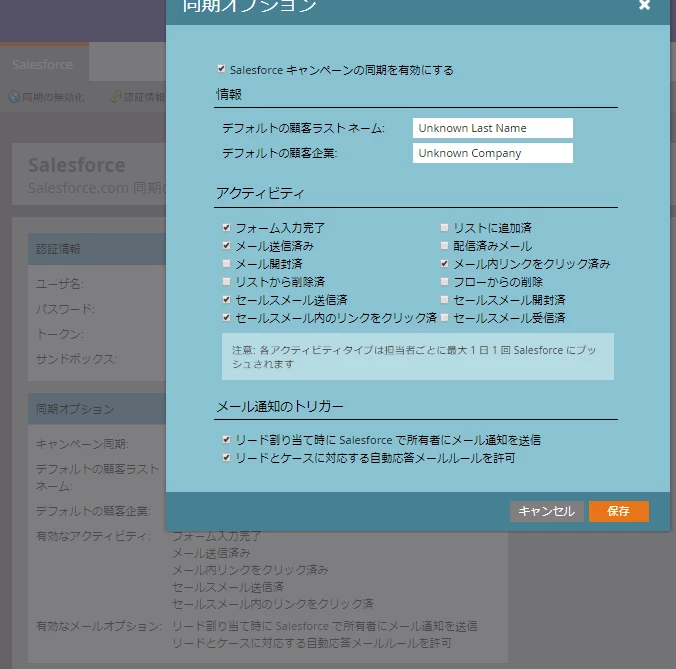Click the メール通知のトリガー section heading
This screenshot has height=669, width=676.
280,406
